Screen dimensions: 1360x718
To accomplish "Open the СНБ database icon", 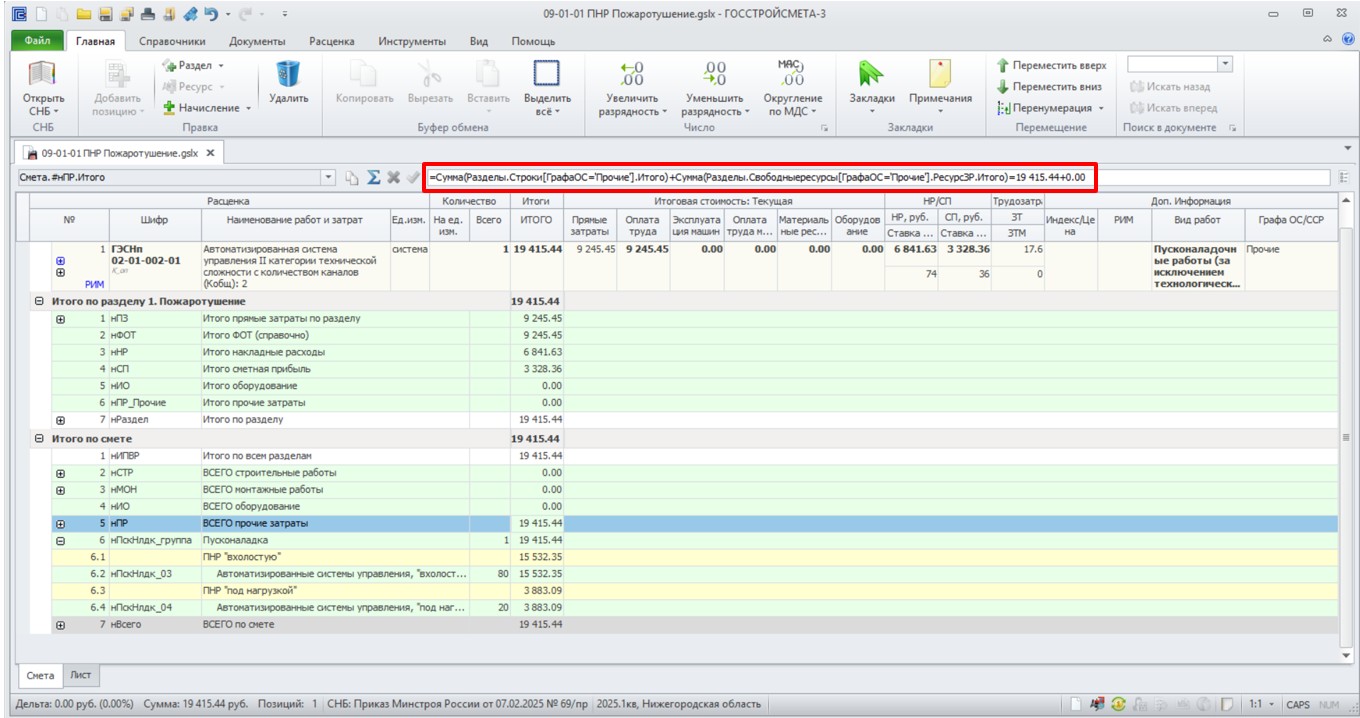I will pyautogui.click(x=43, y=75).
